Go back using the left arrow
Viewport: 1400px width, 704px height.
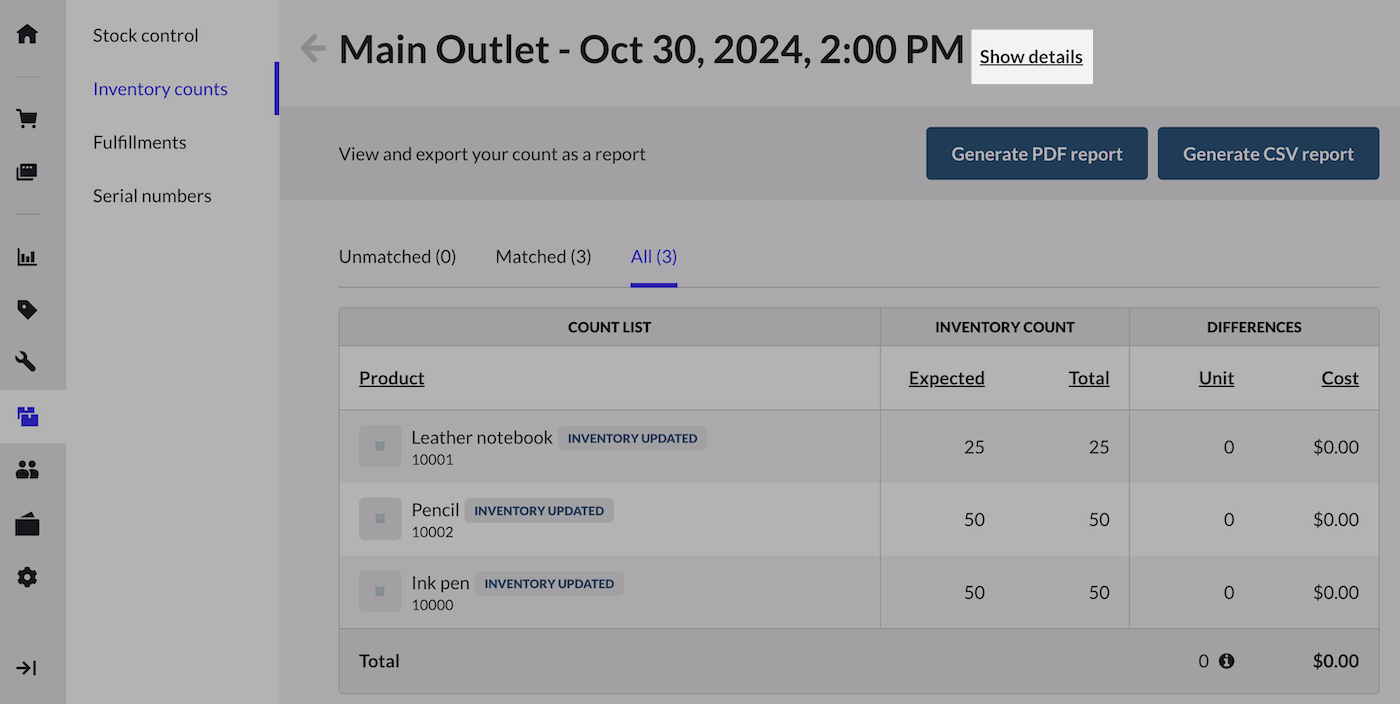click(x=313, y=48)
